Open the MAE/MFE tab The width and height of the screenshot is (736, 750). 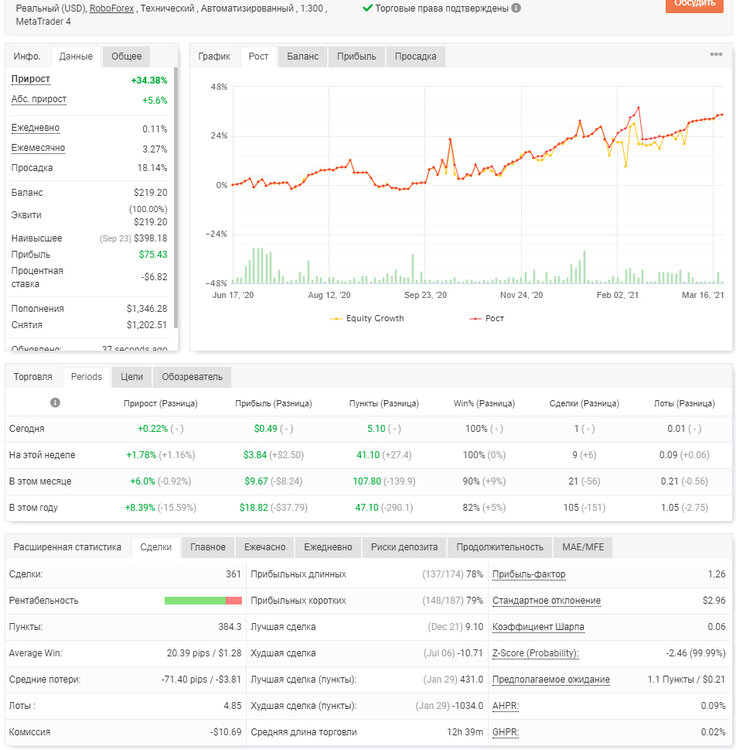click(582, 547)
